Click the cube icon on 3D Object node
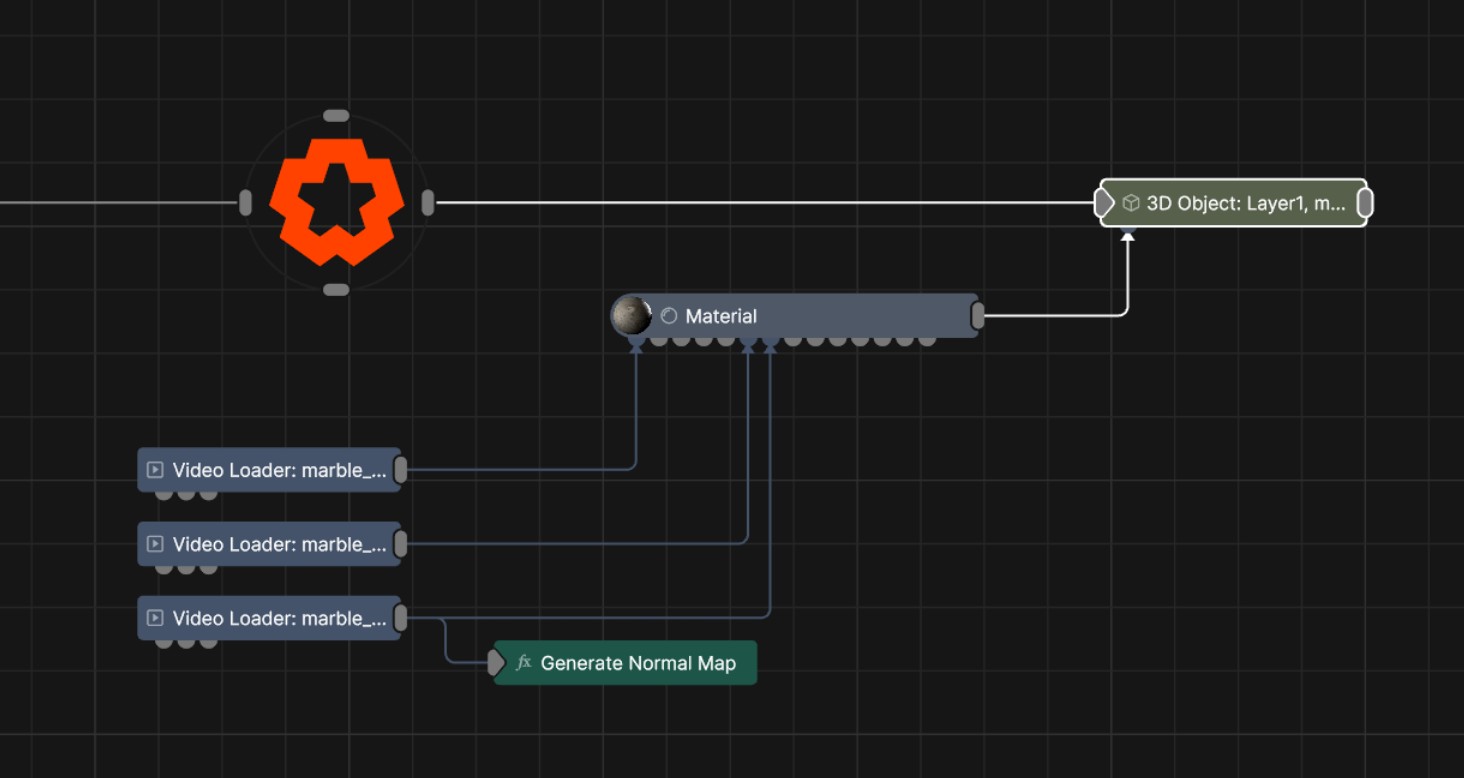The width and height of the screenshot is (1464, 778). (1131, 203)
